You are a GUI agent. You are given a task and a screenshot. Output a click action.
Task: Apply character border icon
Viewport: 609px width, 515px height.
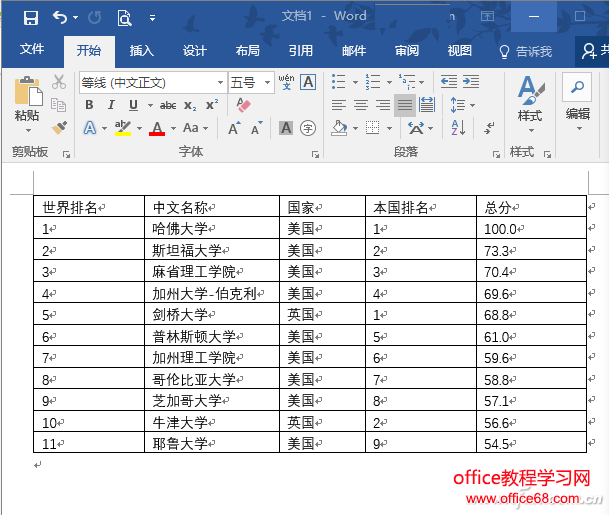point(308,82)
